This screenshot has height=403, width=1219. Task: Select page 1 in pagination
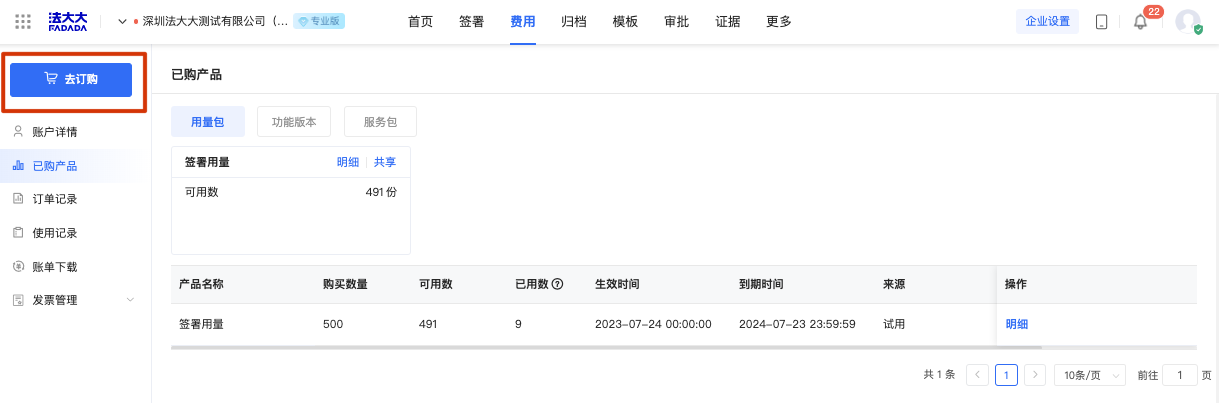pos(1007,375)
